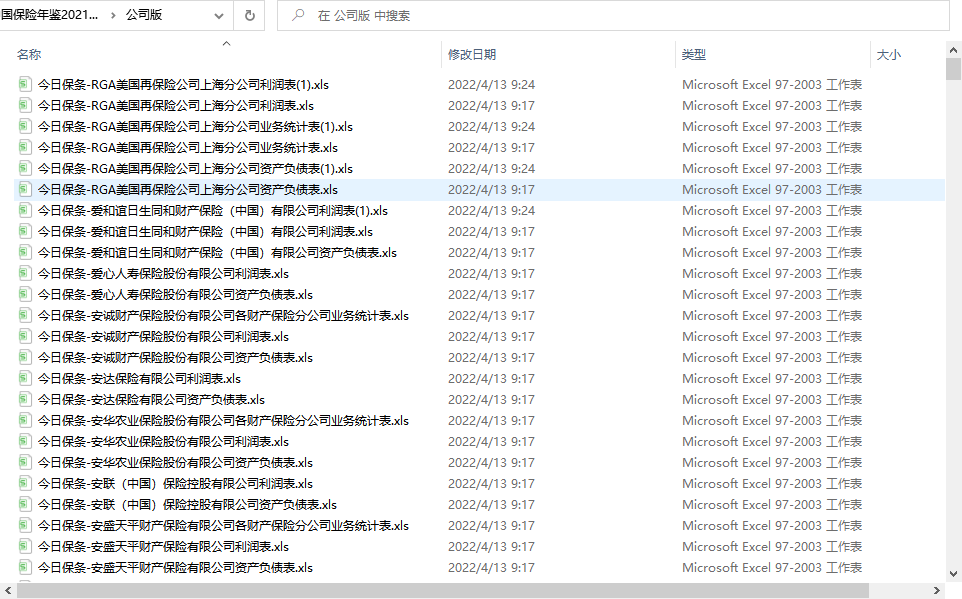The height and width of the screenshot is (599, 962).
Task: Refresh the 公司版 folder view
Action: pos(250,15)
